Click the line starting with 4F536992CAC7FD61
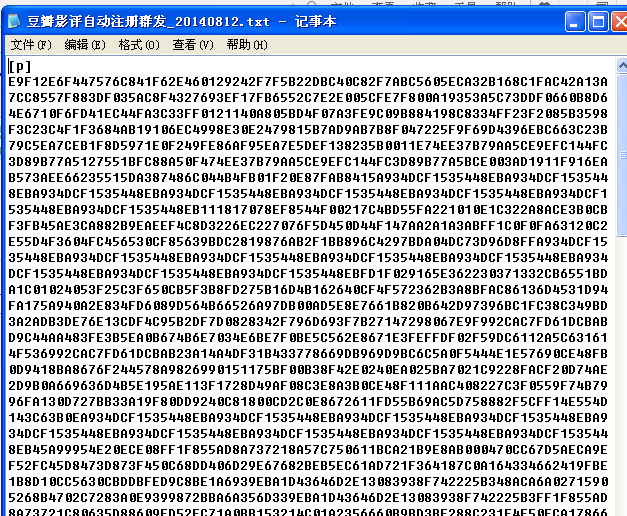 click(x=308, y=354)
